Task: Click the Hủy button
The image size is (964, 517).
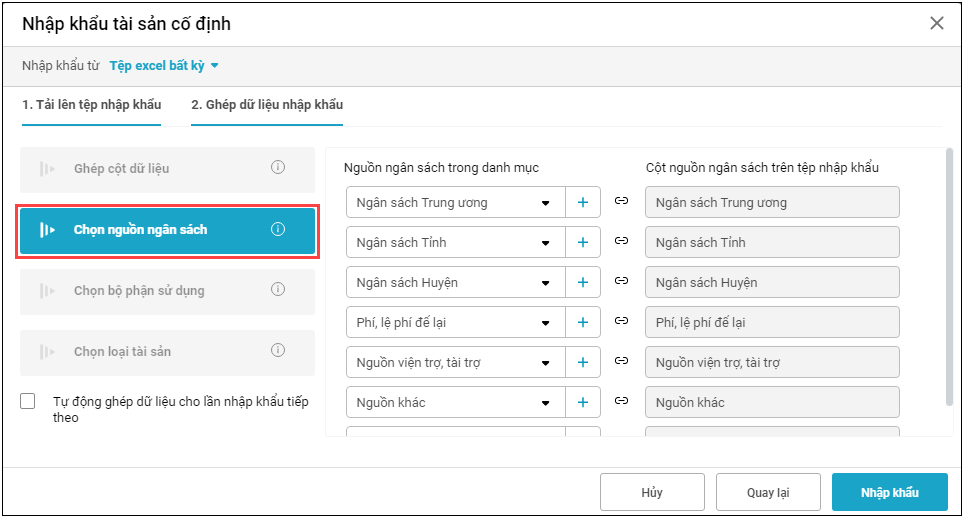Action: coord(651,492)
